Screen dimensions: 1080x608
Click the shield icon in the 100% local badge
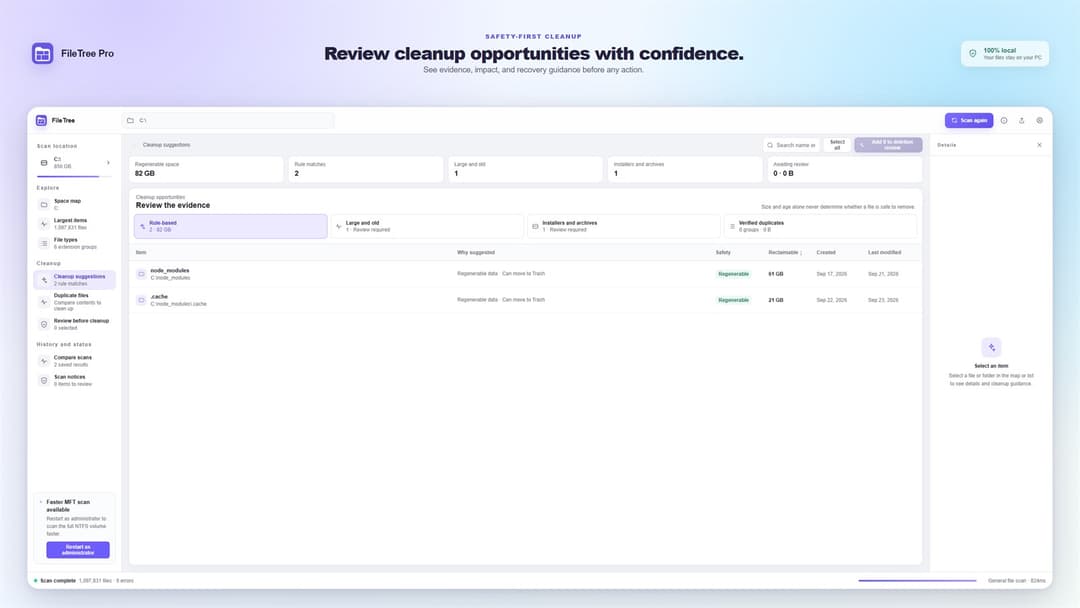click(973, 54)
